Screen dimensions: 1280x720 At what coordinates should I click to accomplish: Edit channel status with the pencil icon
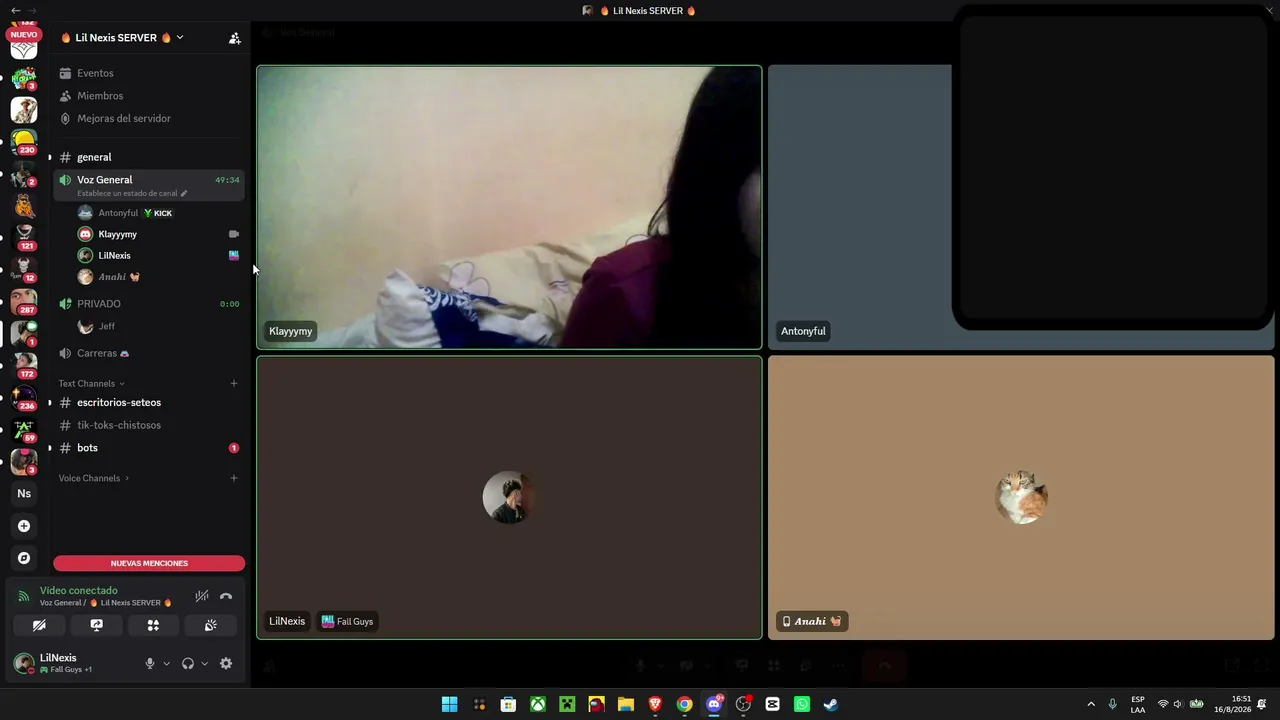pyautogui.click(x=184, y=194)
